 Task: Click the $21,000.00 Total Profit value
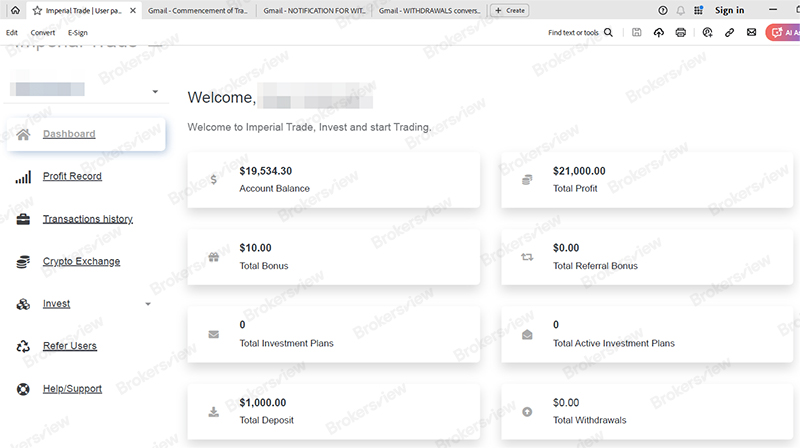coord(579,171)
